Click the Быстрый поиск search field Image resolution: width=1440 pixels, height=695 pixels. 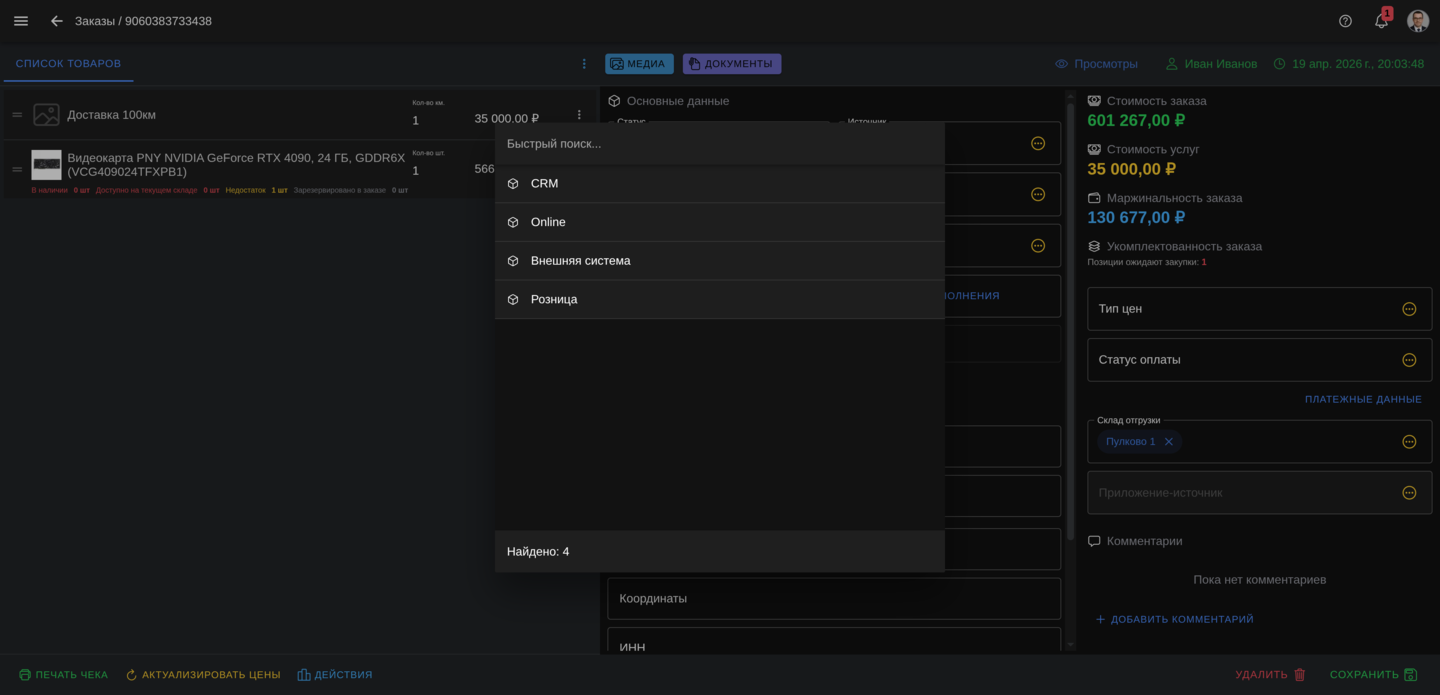(719, 144)
